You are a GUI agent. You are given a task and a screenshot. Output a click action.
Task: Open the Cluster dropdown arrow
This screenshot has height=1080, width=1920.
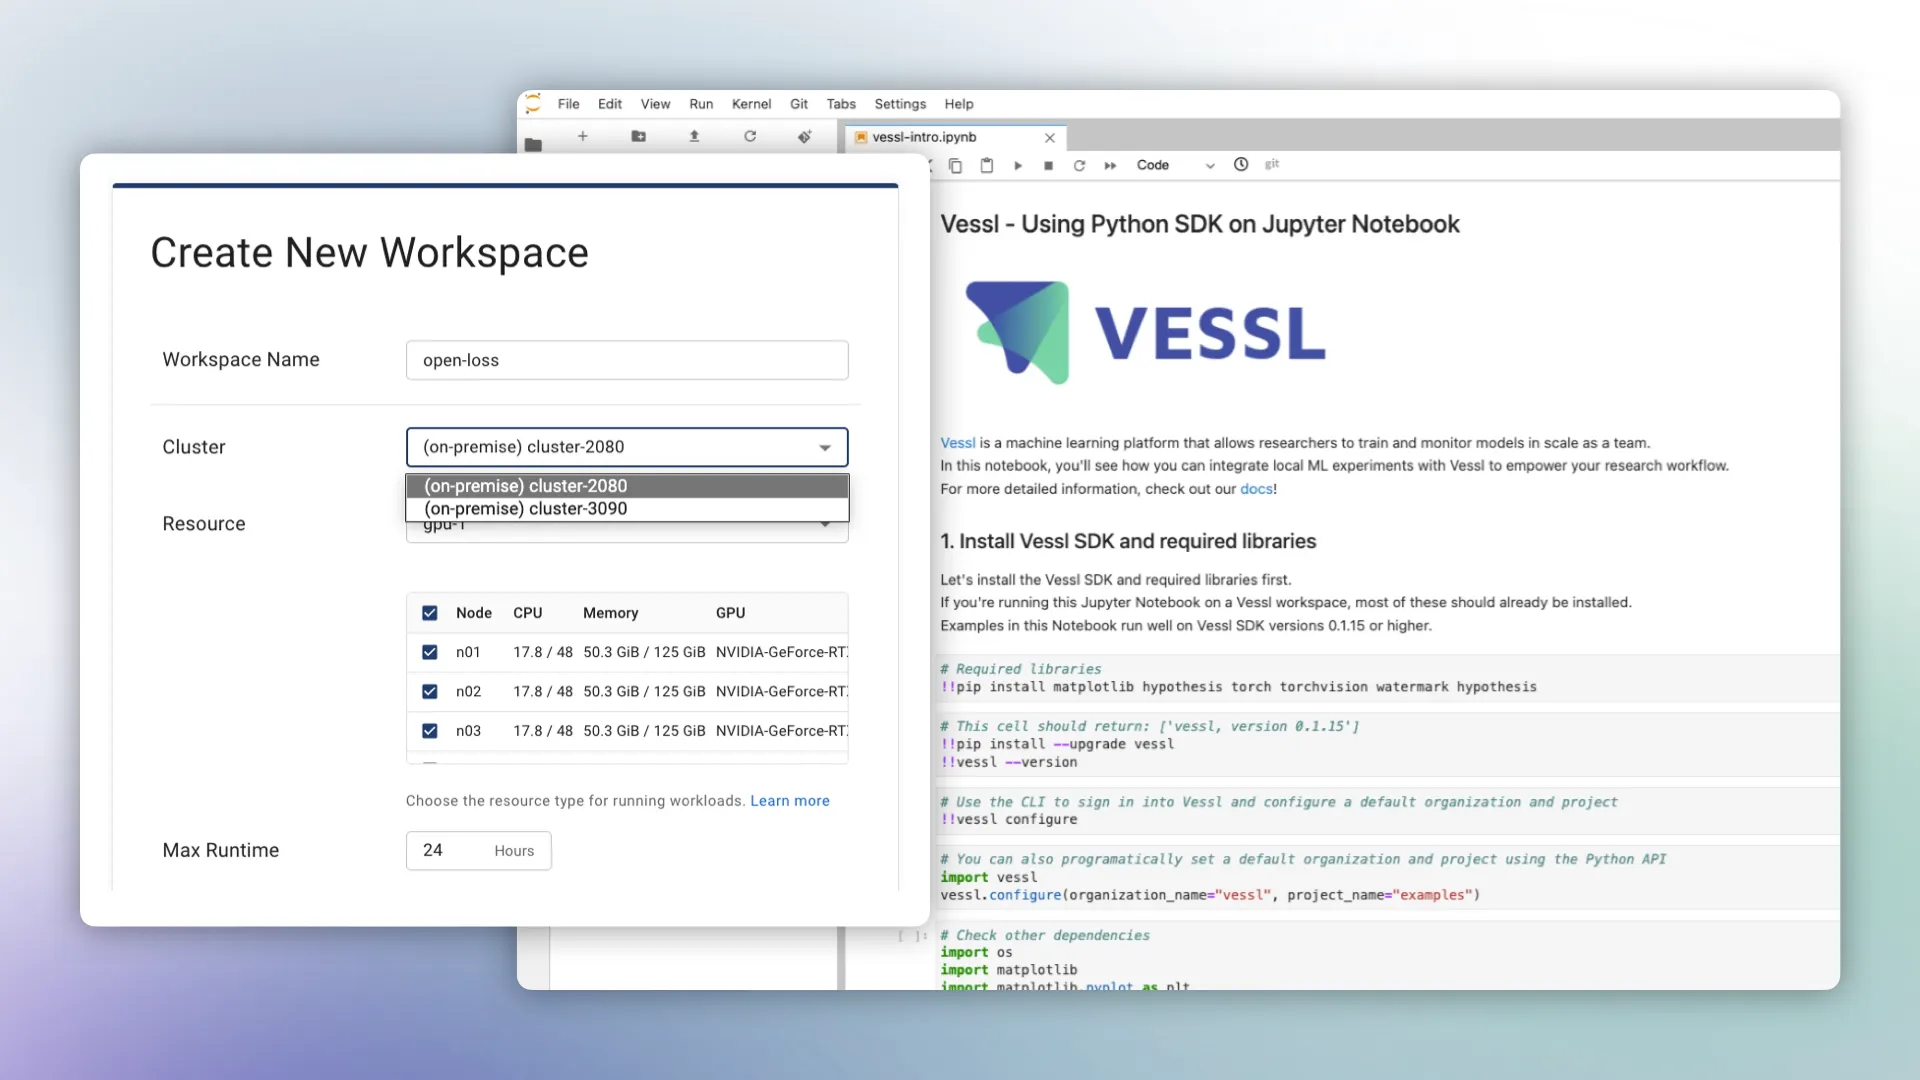[x=825, y=447]
